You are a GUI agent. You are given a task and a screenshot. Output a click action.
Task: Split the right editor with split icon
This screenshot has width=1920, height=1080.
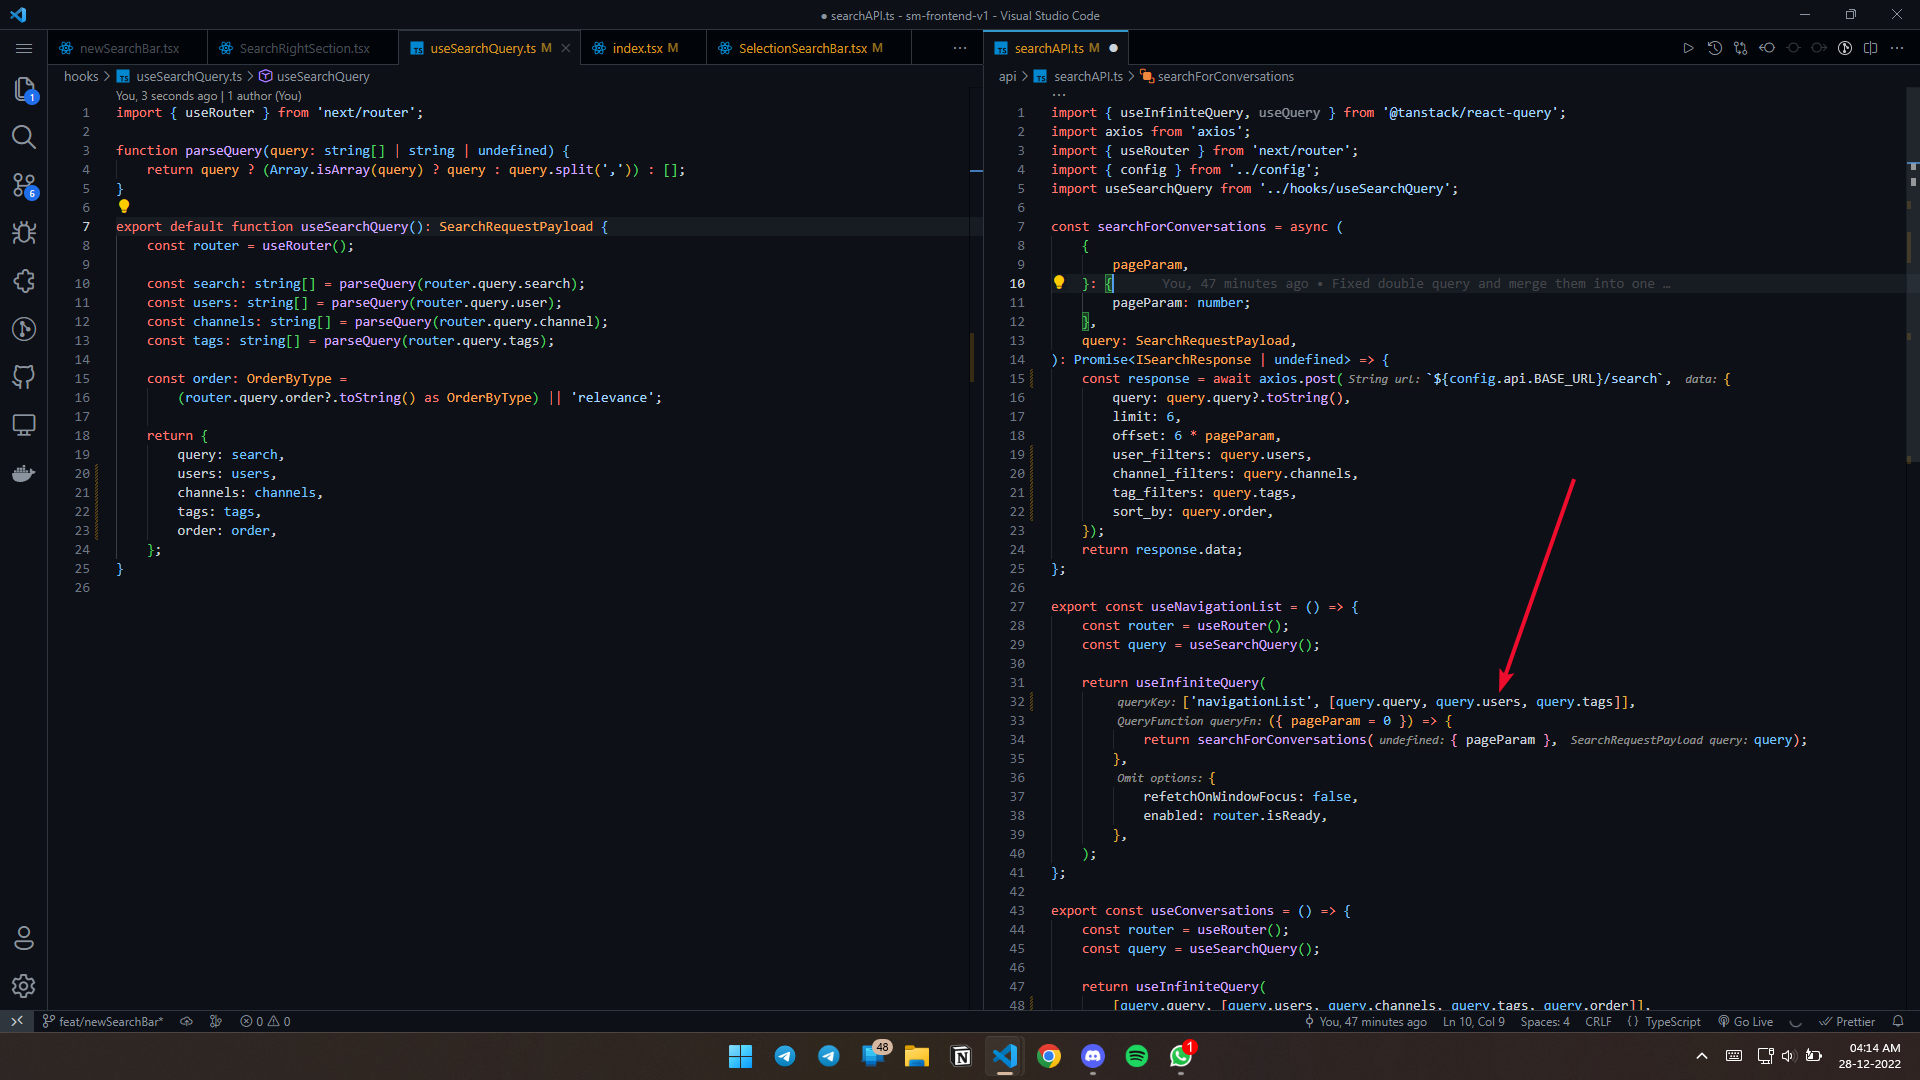pos(1870,48)
